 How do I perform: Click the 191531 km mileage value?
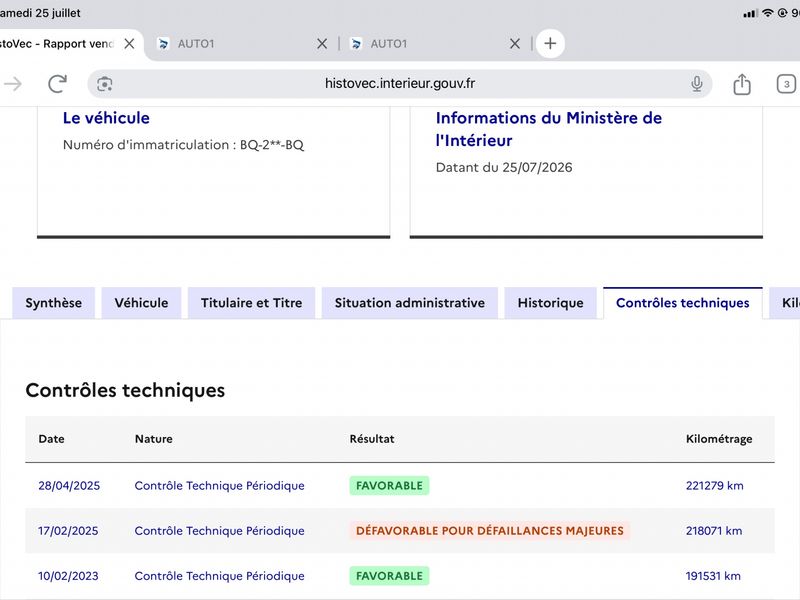tap(713, 576)
